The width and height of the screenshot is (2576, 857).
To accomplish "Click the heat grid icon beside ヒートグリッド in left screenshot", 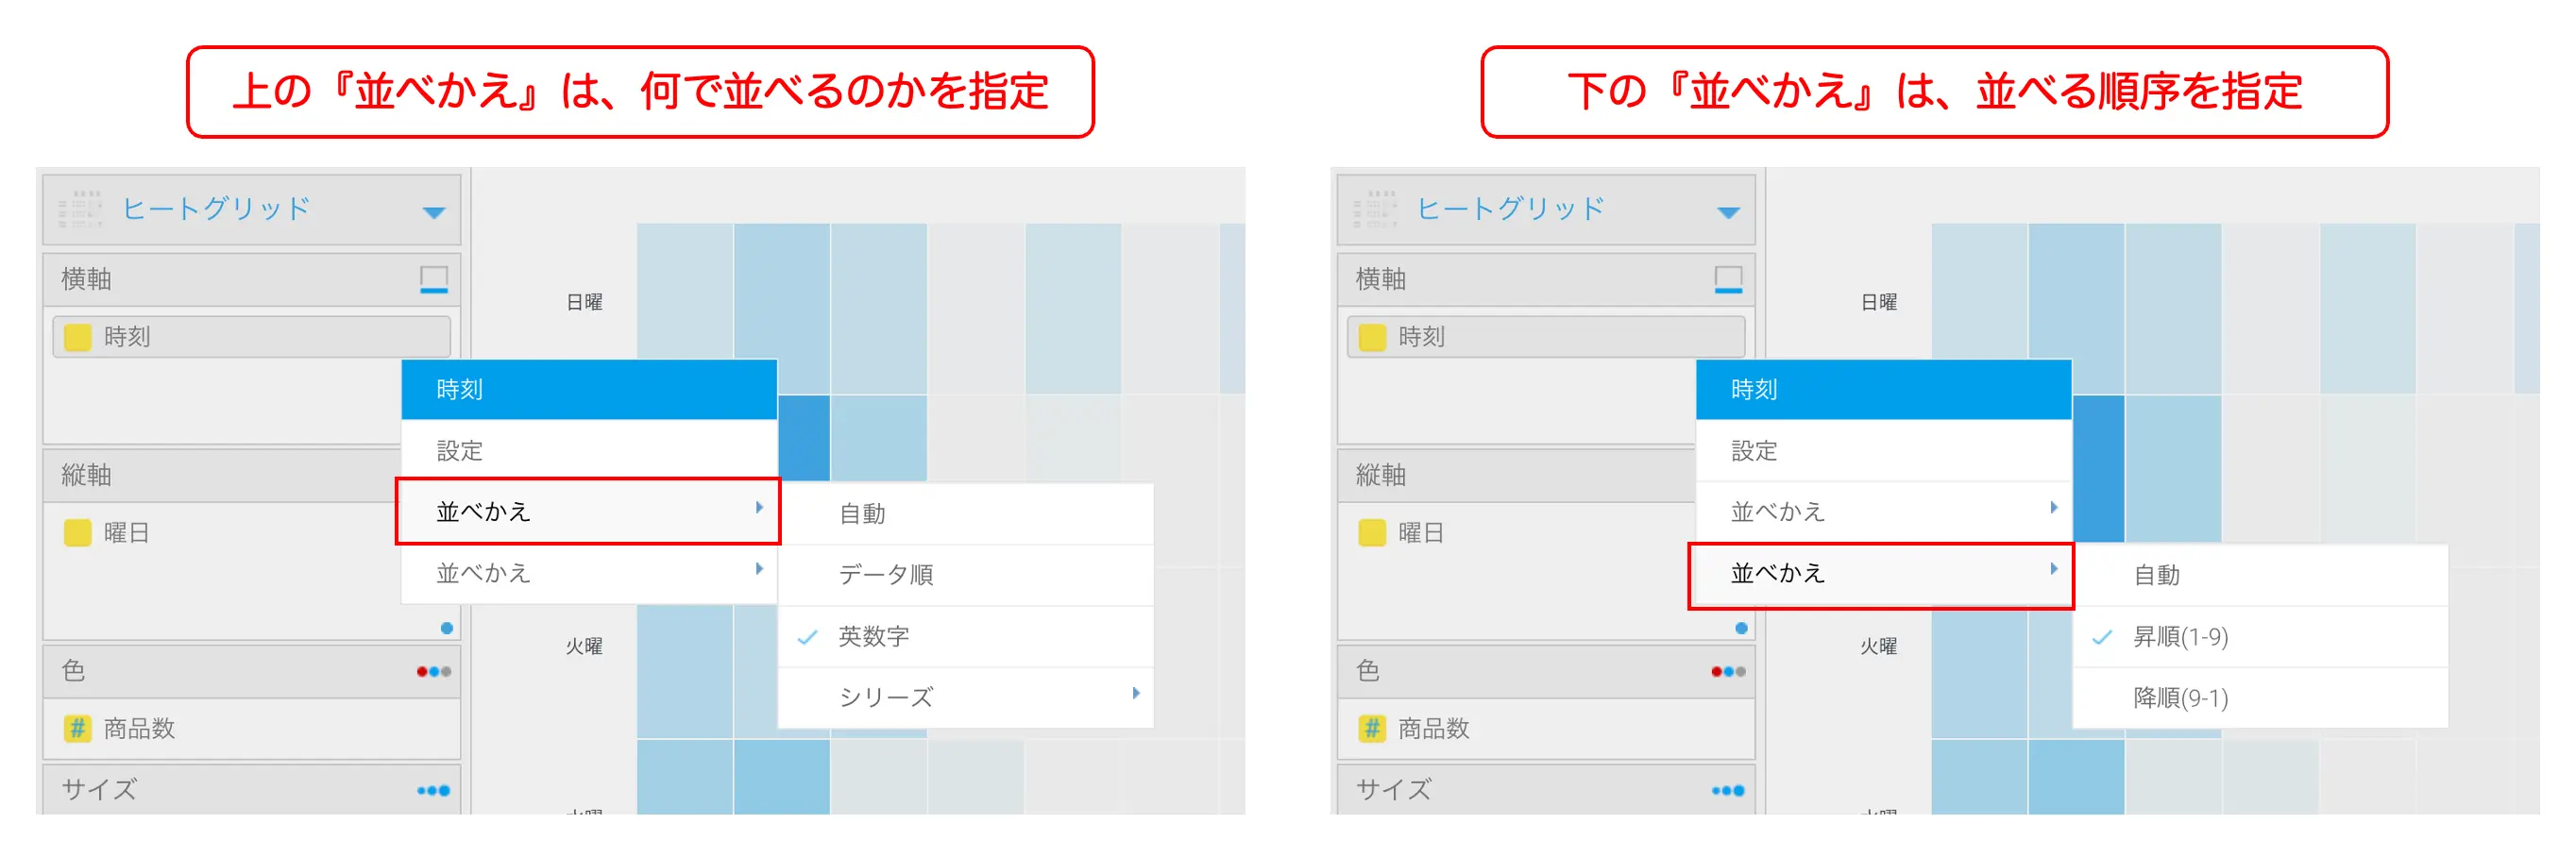I will pyautogui.click(x=80, y=209).
